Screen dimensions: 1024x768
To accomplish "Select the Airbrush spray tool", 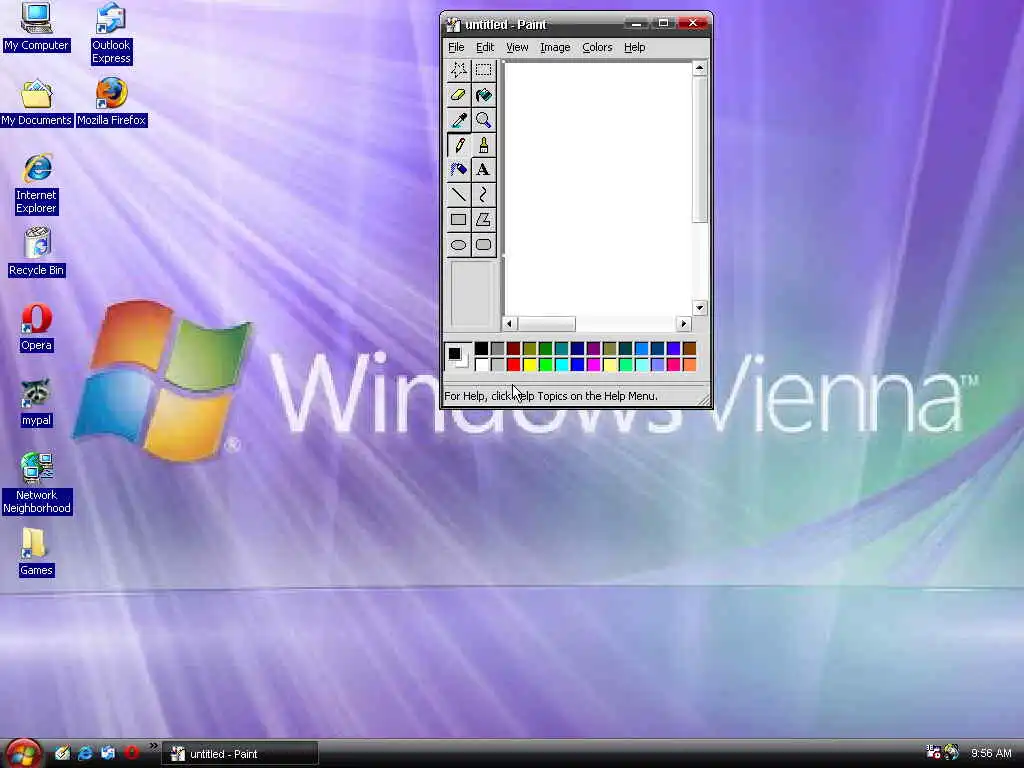I will (x=458, y=170).
